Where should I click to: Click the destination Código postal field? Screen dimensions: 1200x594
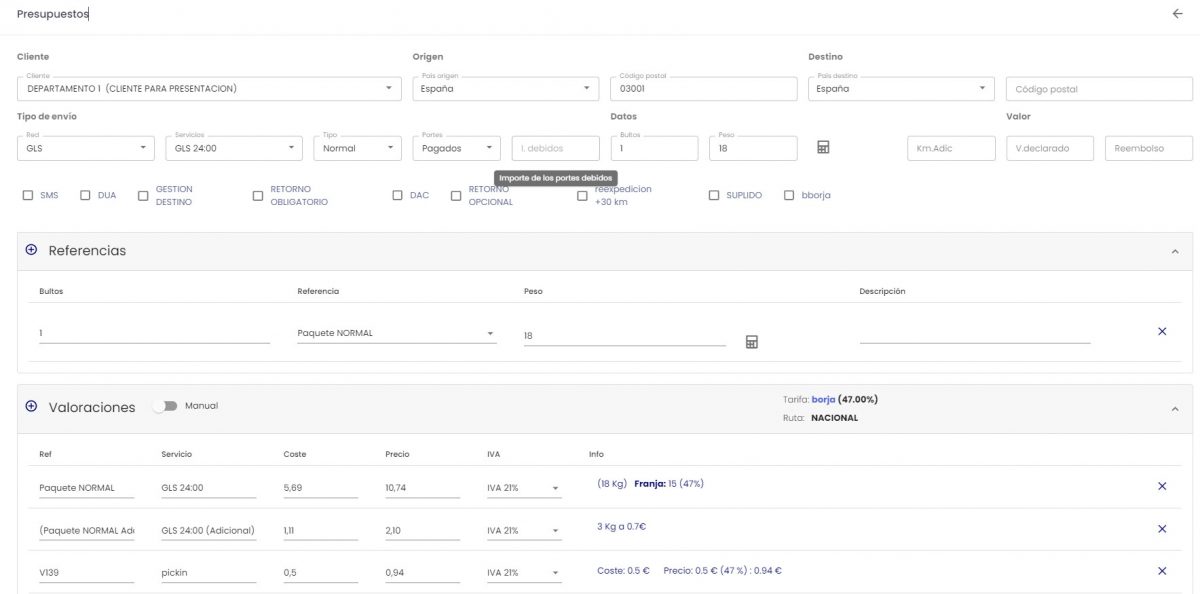click(x=1098, y=89)
